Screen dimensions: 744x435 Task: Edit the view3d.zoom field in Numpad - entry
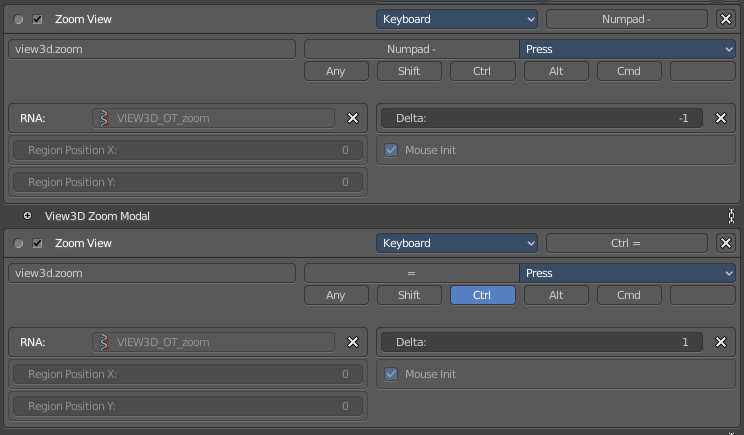152,49
